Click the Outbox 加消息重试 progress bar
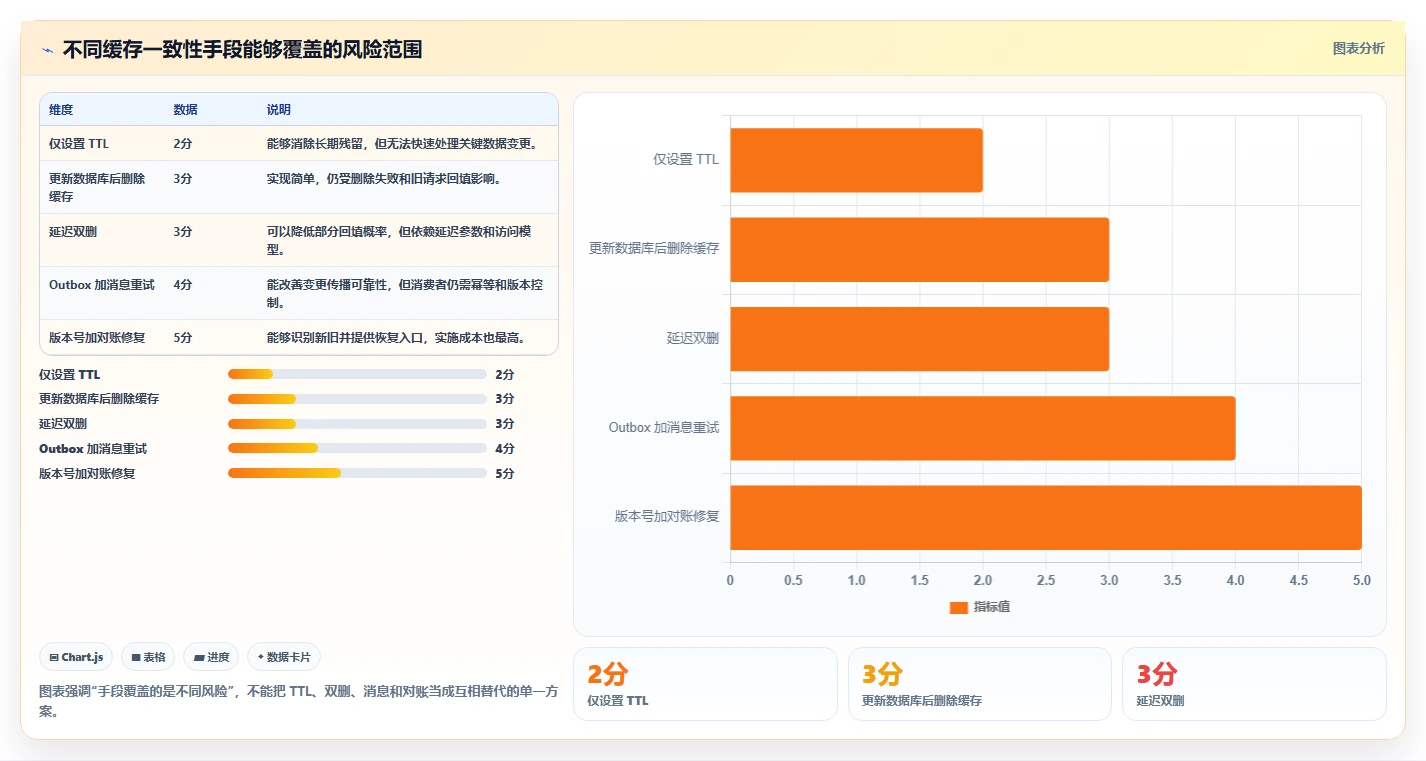Image resolution: width=1426 pixels, height=761 pixels. click(x=357, y=448)
